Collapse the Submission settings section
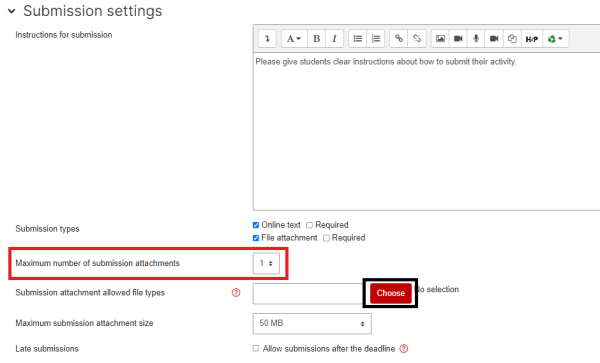600x363 pixels. (x=12, y=11)
